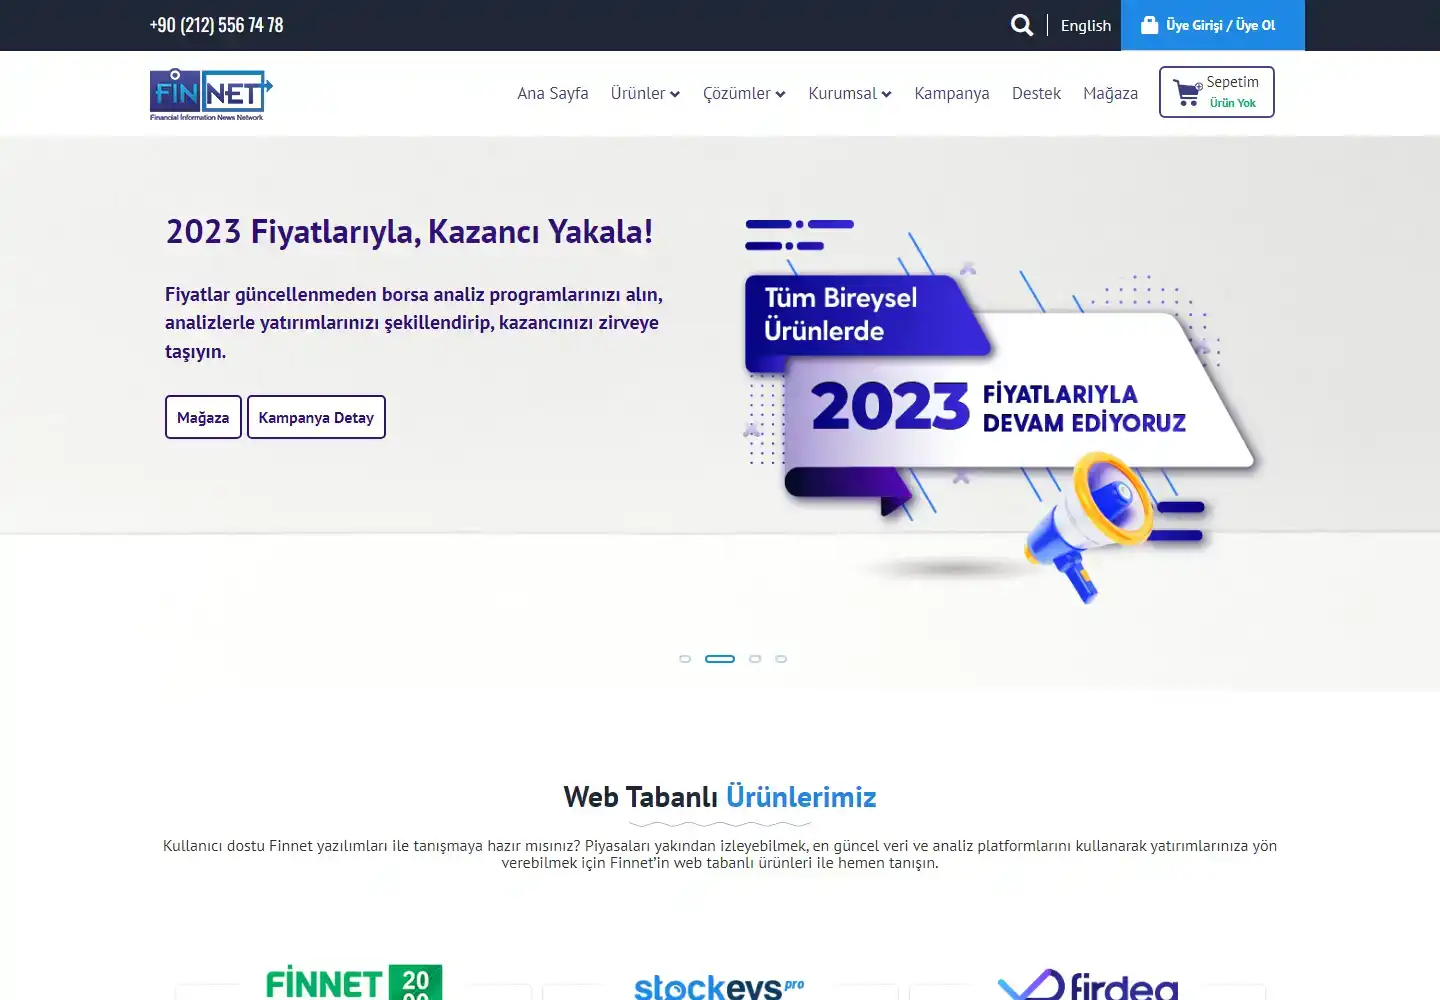Click the 2023 Fiyatlarıyla banner image
This screenshot has height=1000, width=1440.
[1003, 410]
